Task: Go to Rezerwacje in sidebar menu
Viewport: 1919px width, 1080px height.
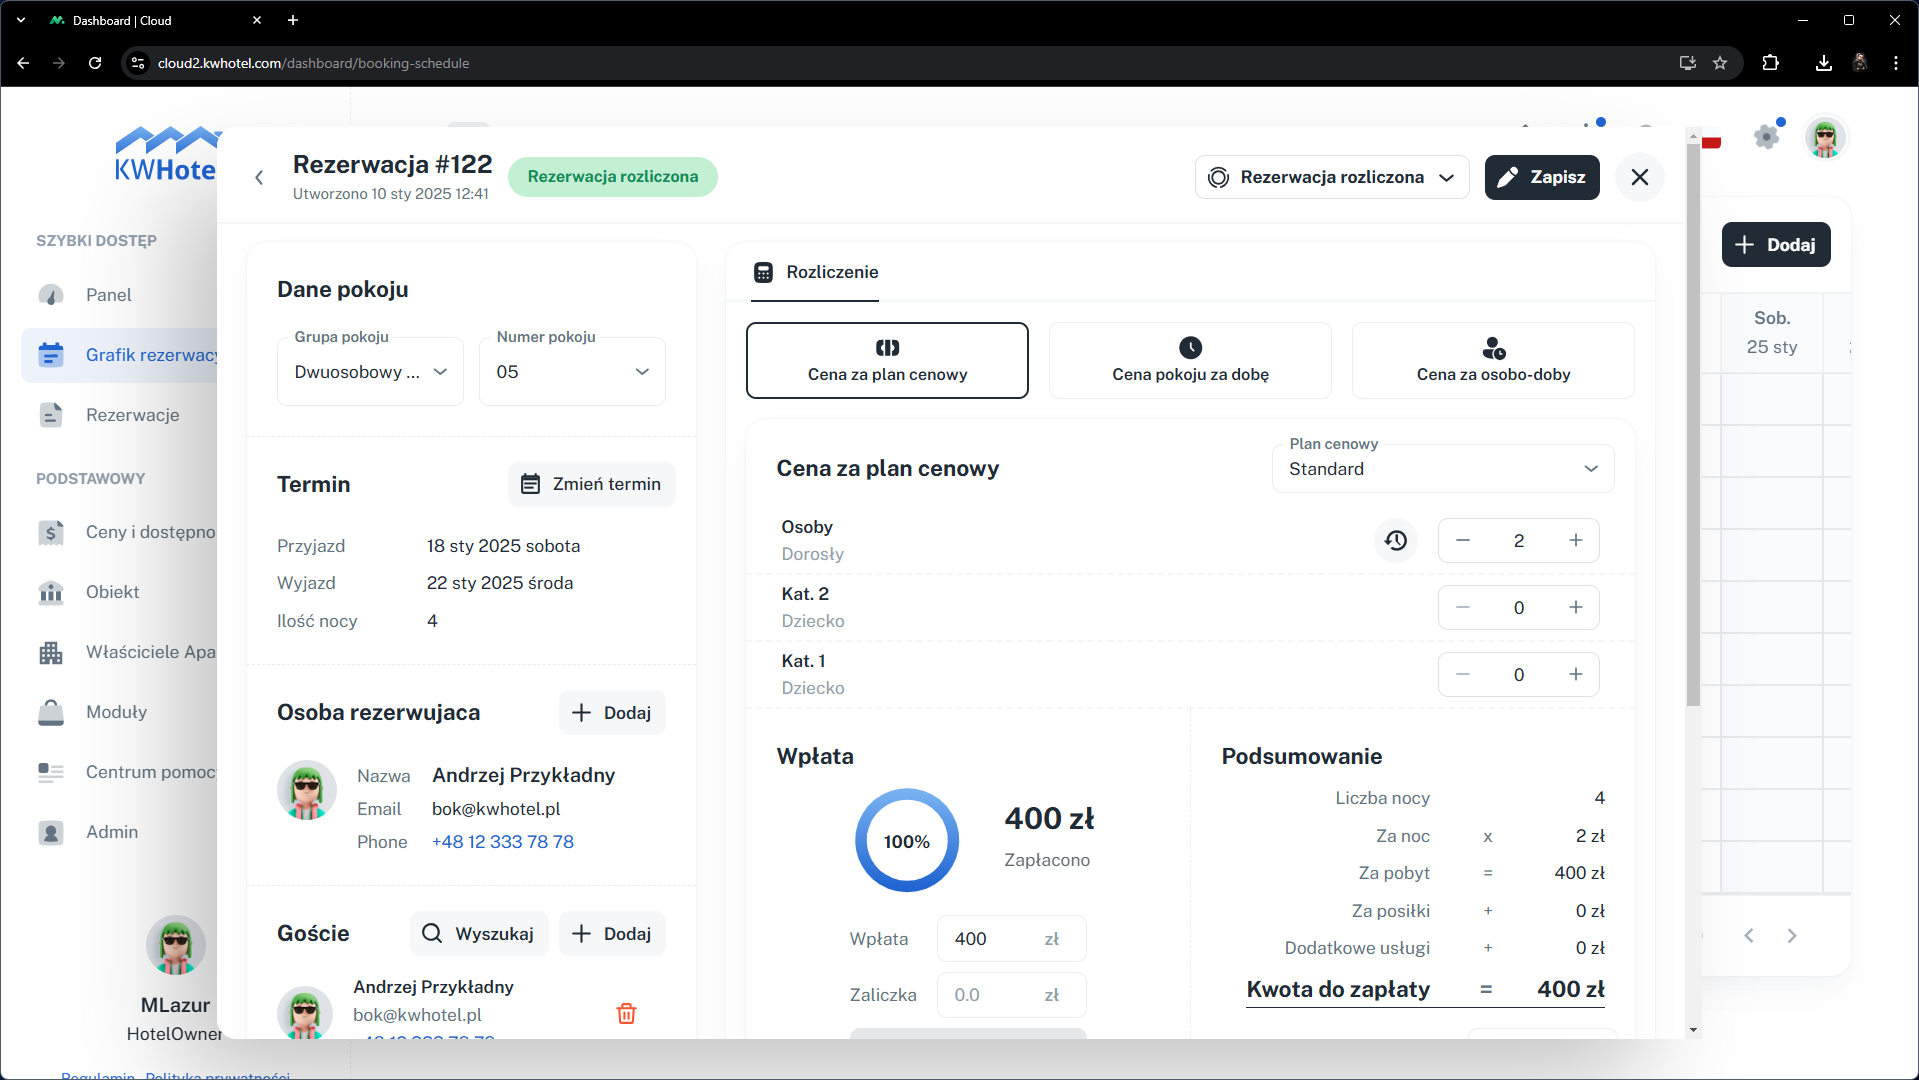Action: click(132, 415)
